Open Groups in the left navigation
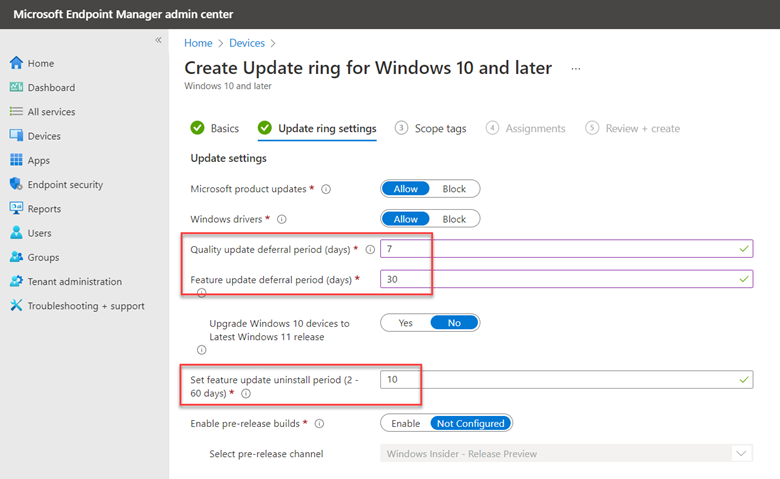This screenshot has height=479, width=780. tap(43, 257)
